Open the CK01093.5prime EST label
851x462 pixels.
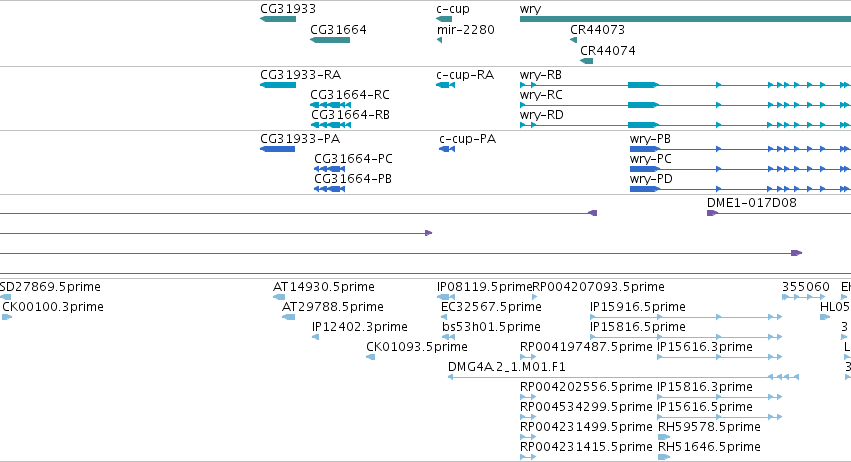pos(417,347)
